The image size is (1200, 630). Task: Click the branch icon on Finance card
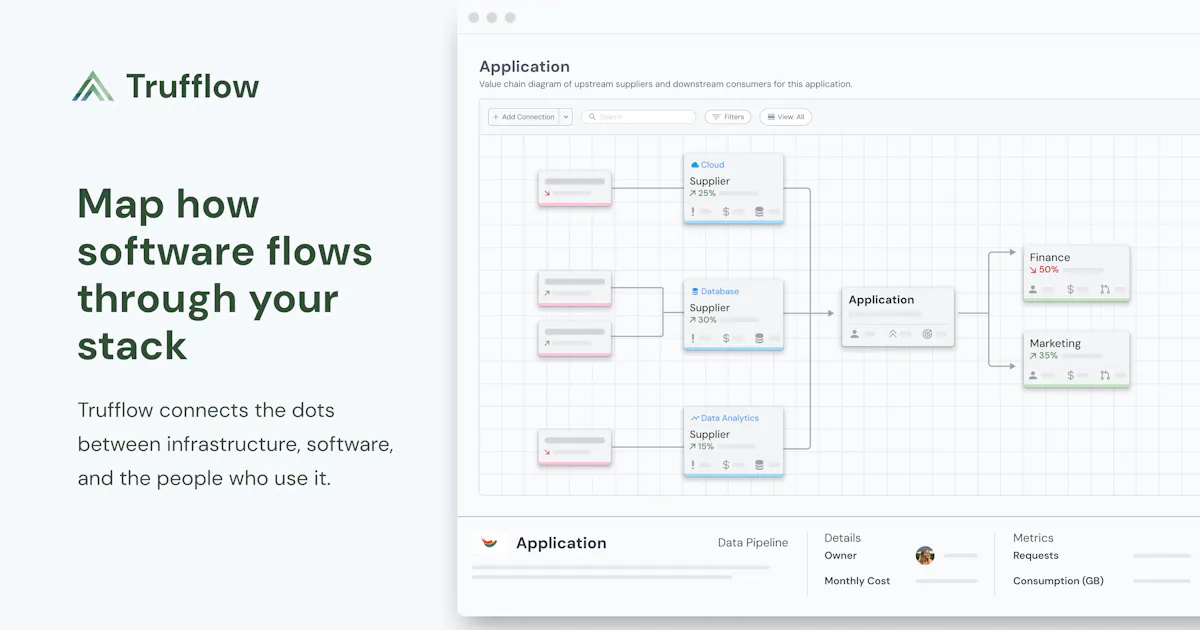click(1105, 290)
